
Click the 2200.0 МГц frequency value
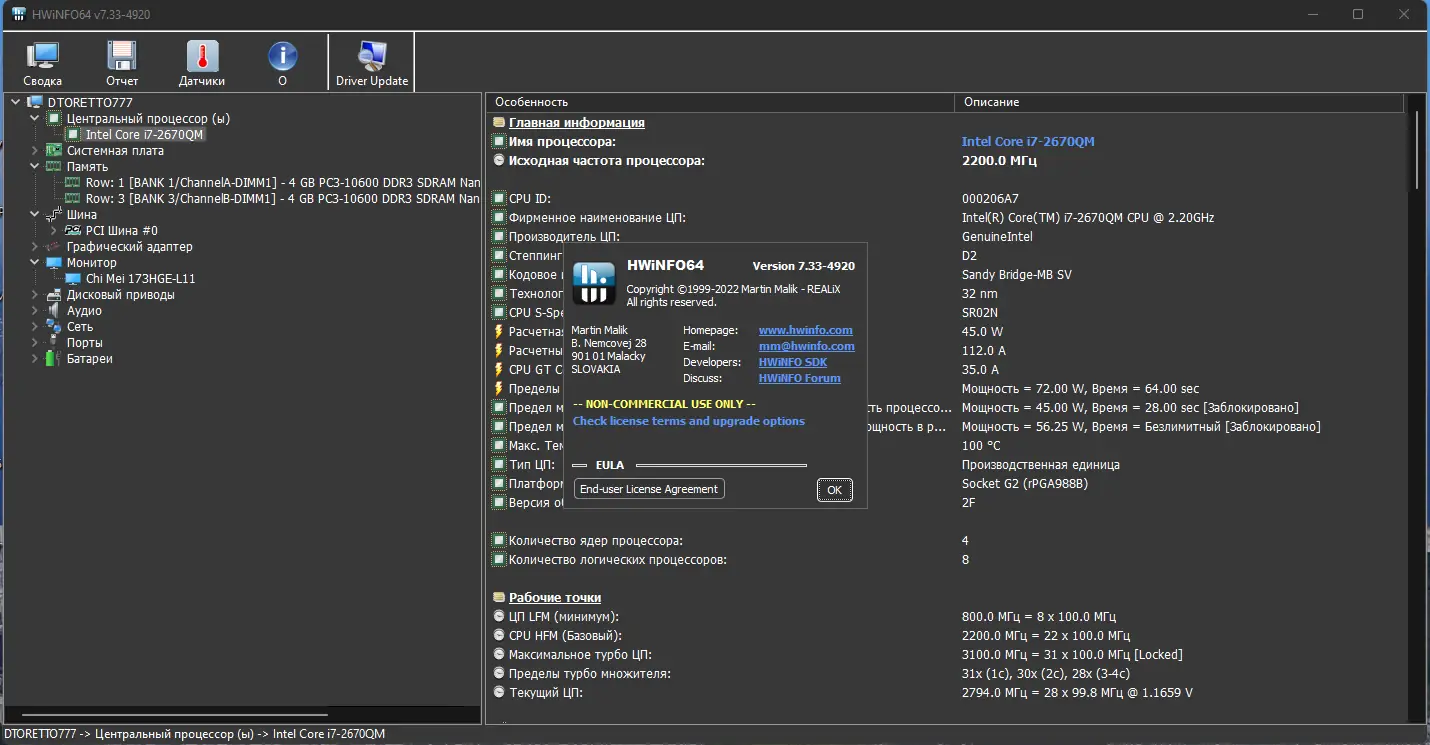click(999, 160)
